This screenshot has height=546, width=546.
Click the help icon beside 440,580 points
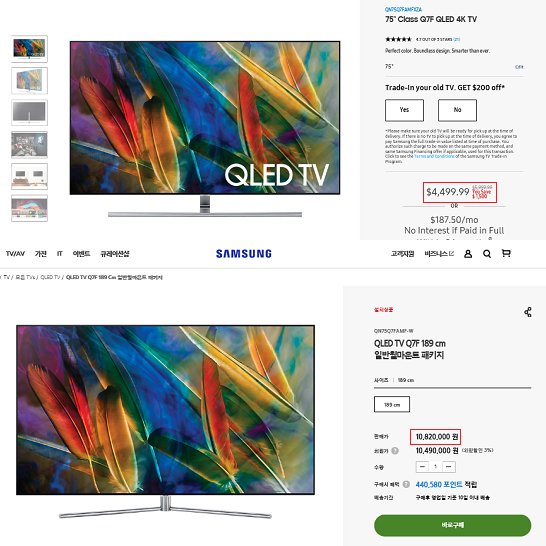coord(406,484)
